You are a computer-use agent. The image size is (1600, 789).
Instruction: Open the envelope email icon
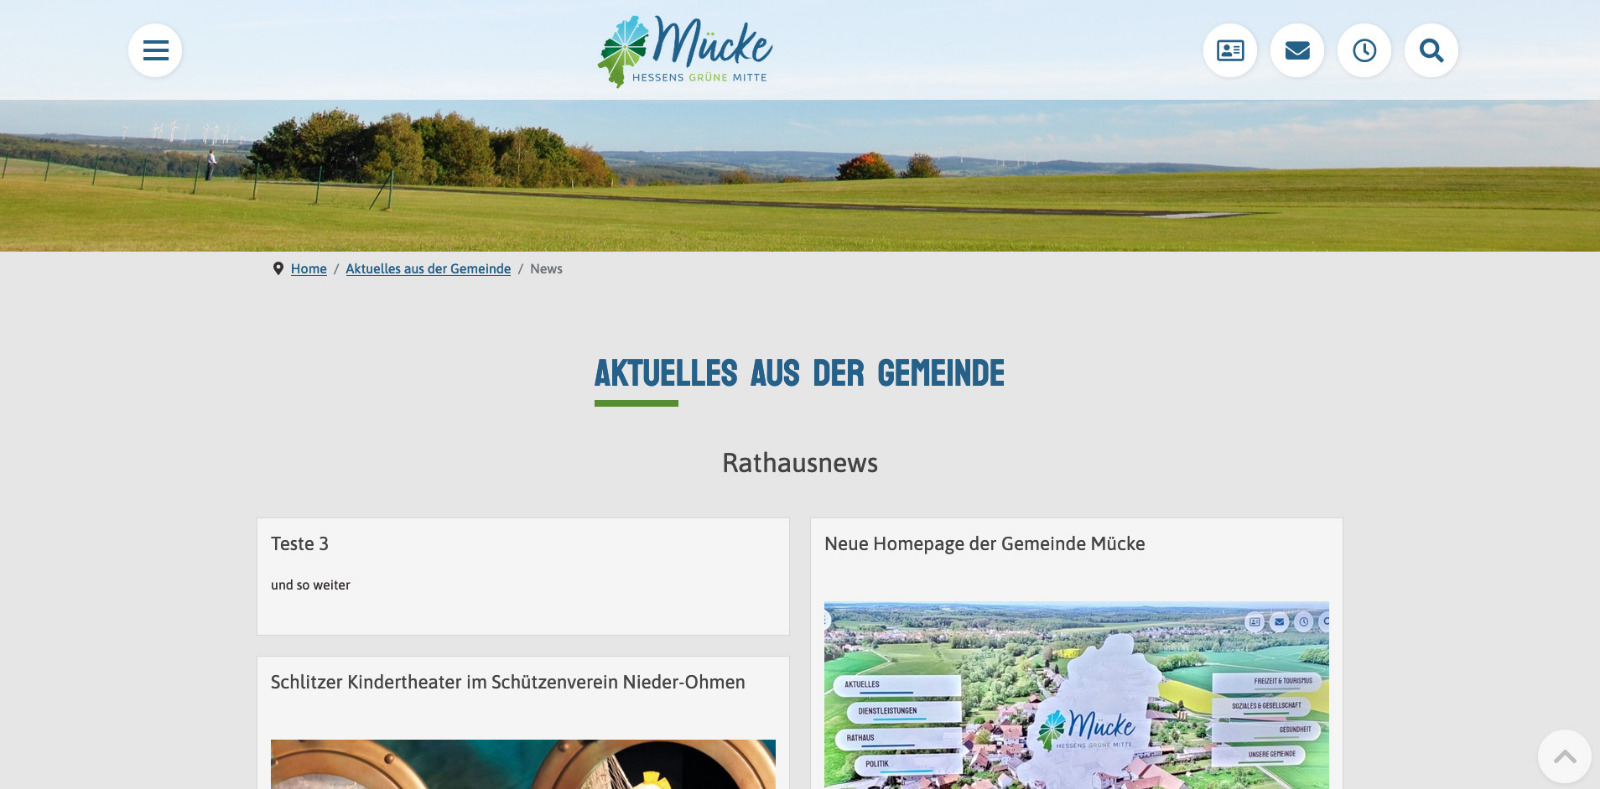pyautogui.click(x=1297, y=50)
